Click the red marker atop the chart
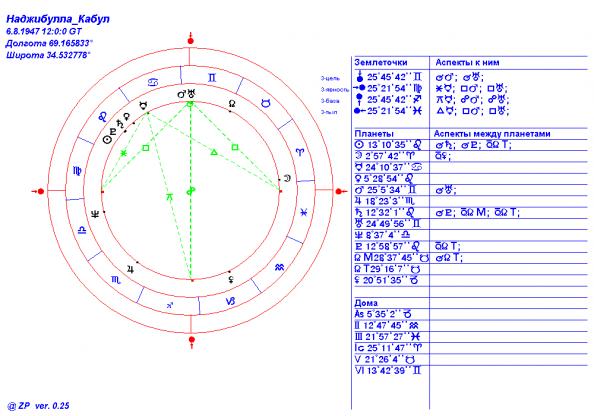Viewport: 594px width, 416px height. click(191, 39)
